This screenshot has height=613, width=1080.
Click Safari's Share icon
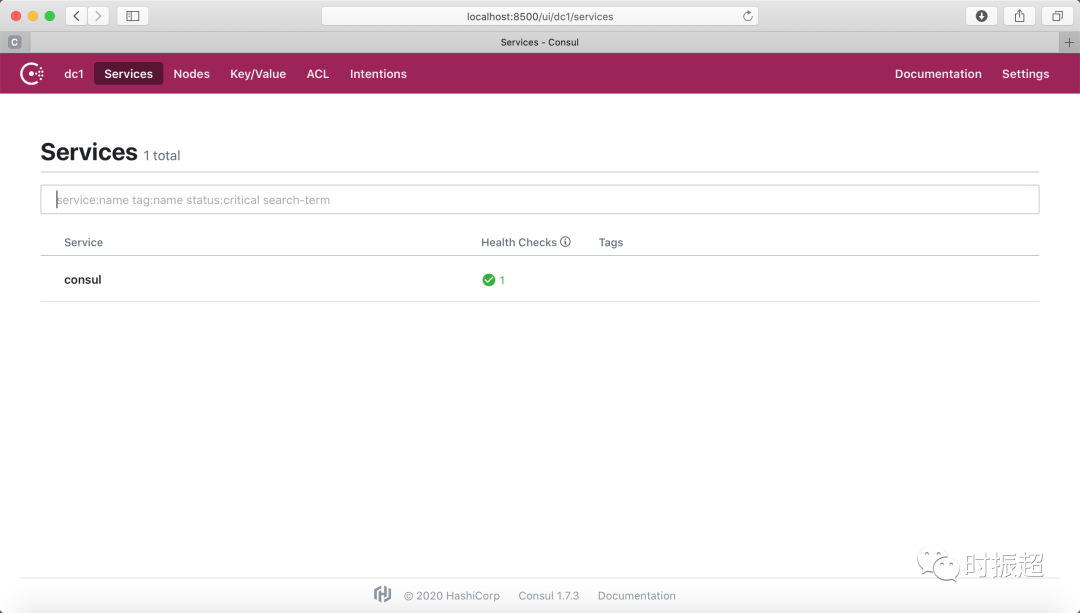pyautogui.click(x=1019, y=16)
